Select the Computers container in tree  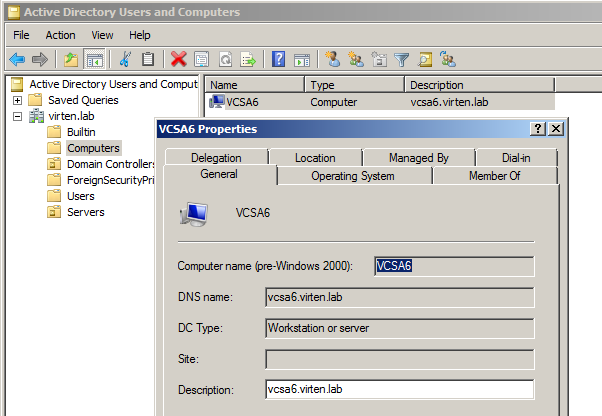pyautogui.click(x=93, y=148)
